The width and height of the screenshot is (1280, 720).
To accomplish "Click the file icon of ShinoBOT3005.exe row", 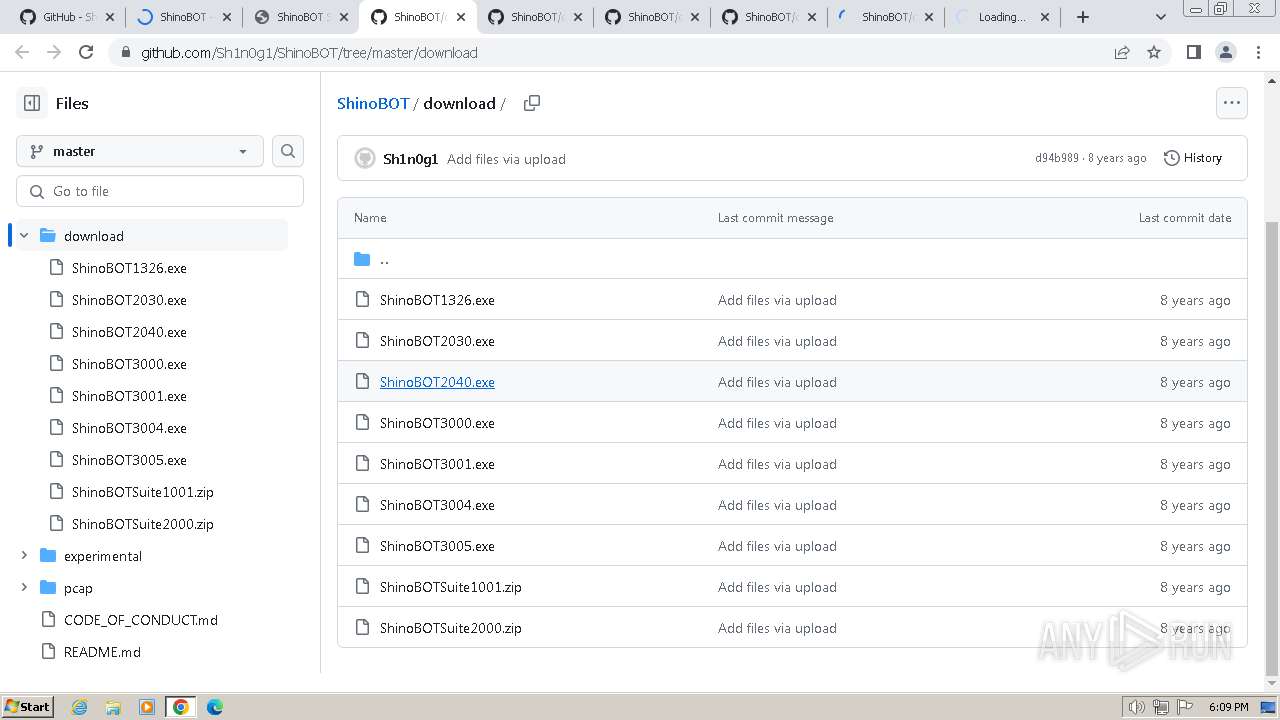I will pyautogui.click(x=362, y=546).
